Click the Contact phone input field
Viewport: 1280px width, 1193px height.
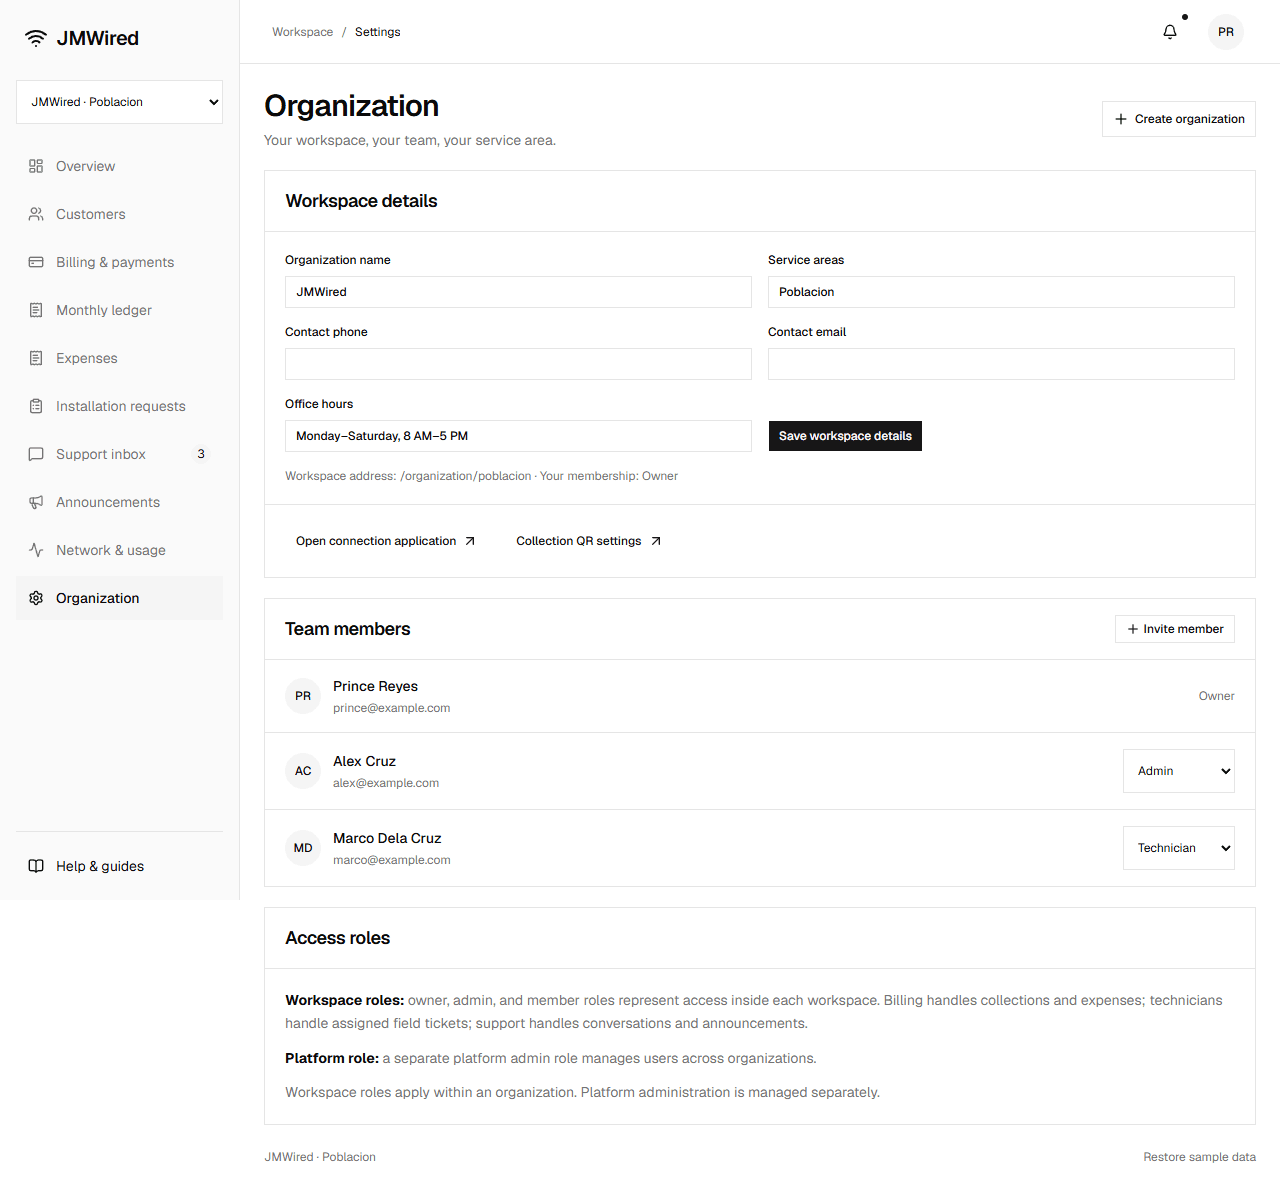(518, 364)
